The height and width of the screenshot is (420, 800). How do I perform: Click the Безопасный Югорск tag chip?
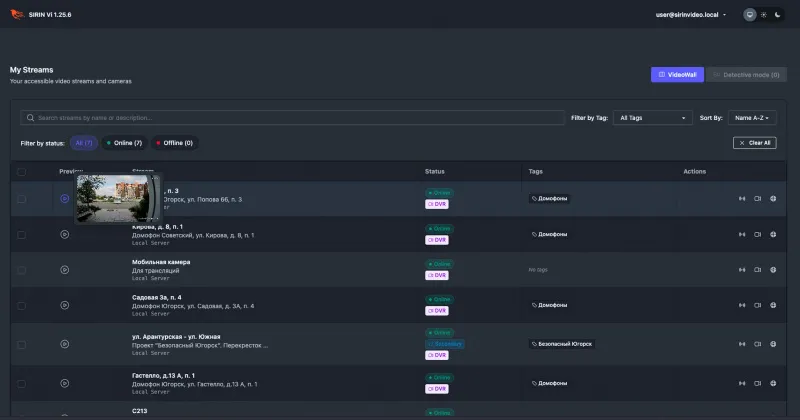562,344
